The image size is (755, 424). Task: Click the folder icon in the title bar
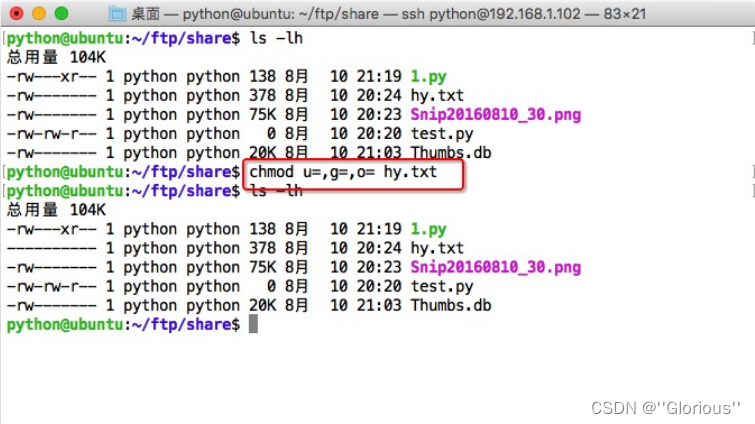117,14
